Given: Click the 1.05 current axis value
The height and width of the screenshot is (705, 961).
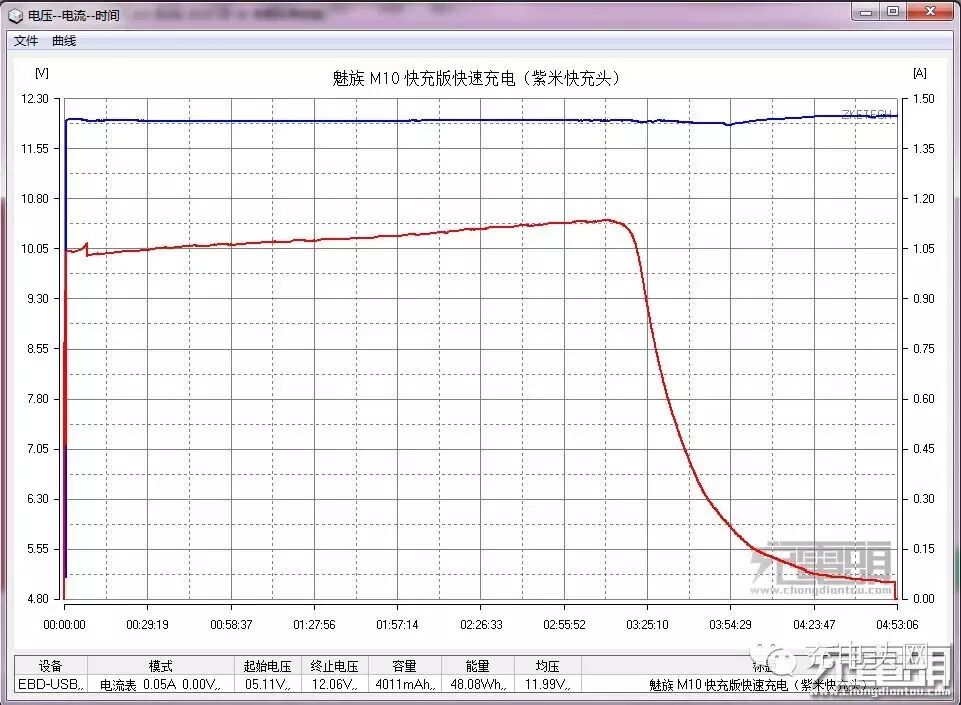Looking at the screenshot, I should coord(924,248).
